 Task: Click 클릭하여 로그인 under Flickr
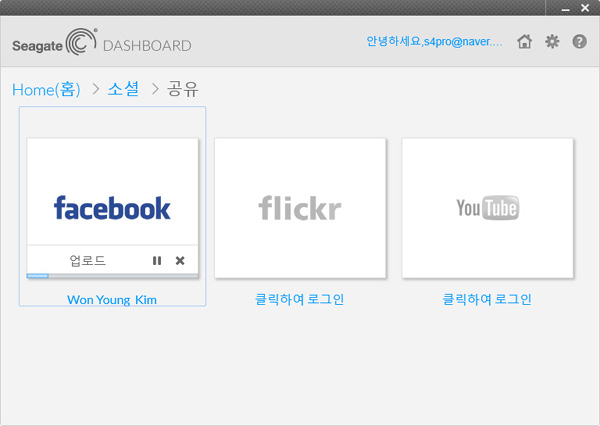pyautogui.click(x=300, y=299)
